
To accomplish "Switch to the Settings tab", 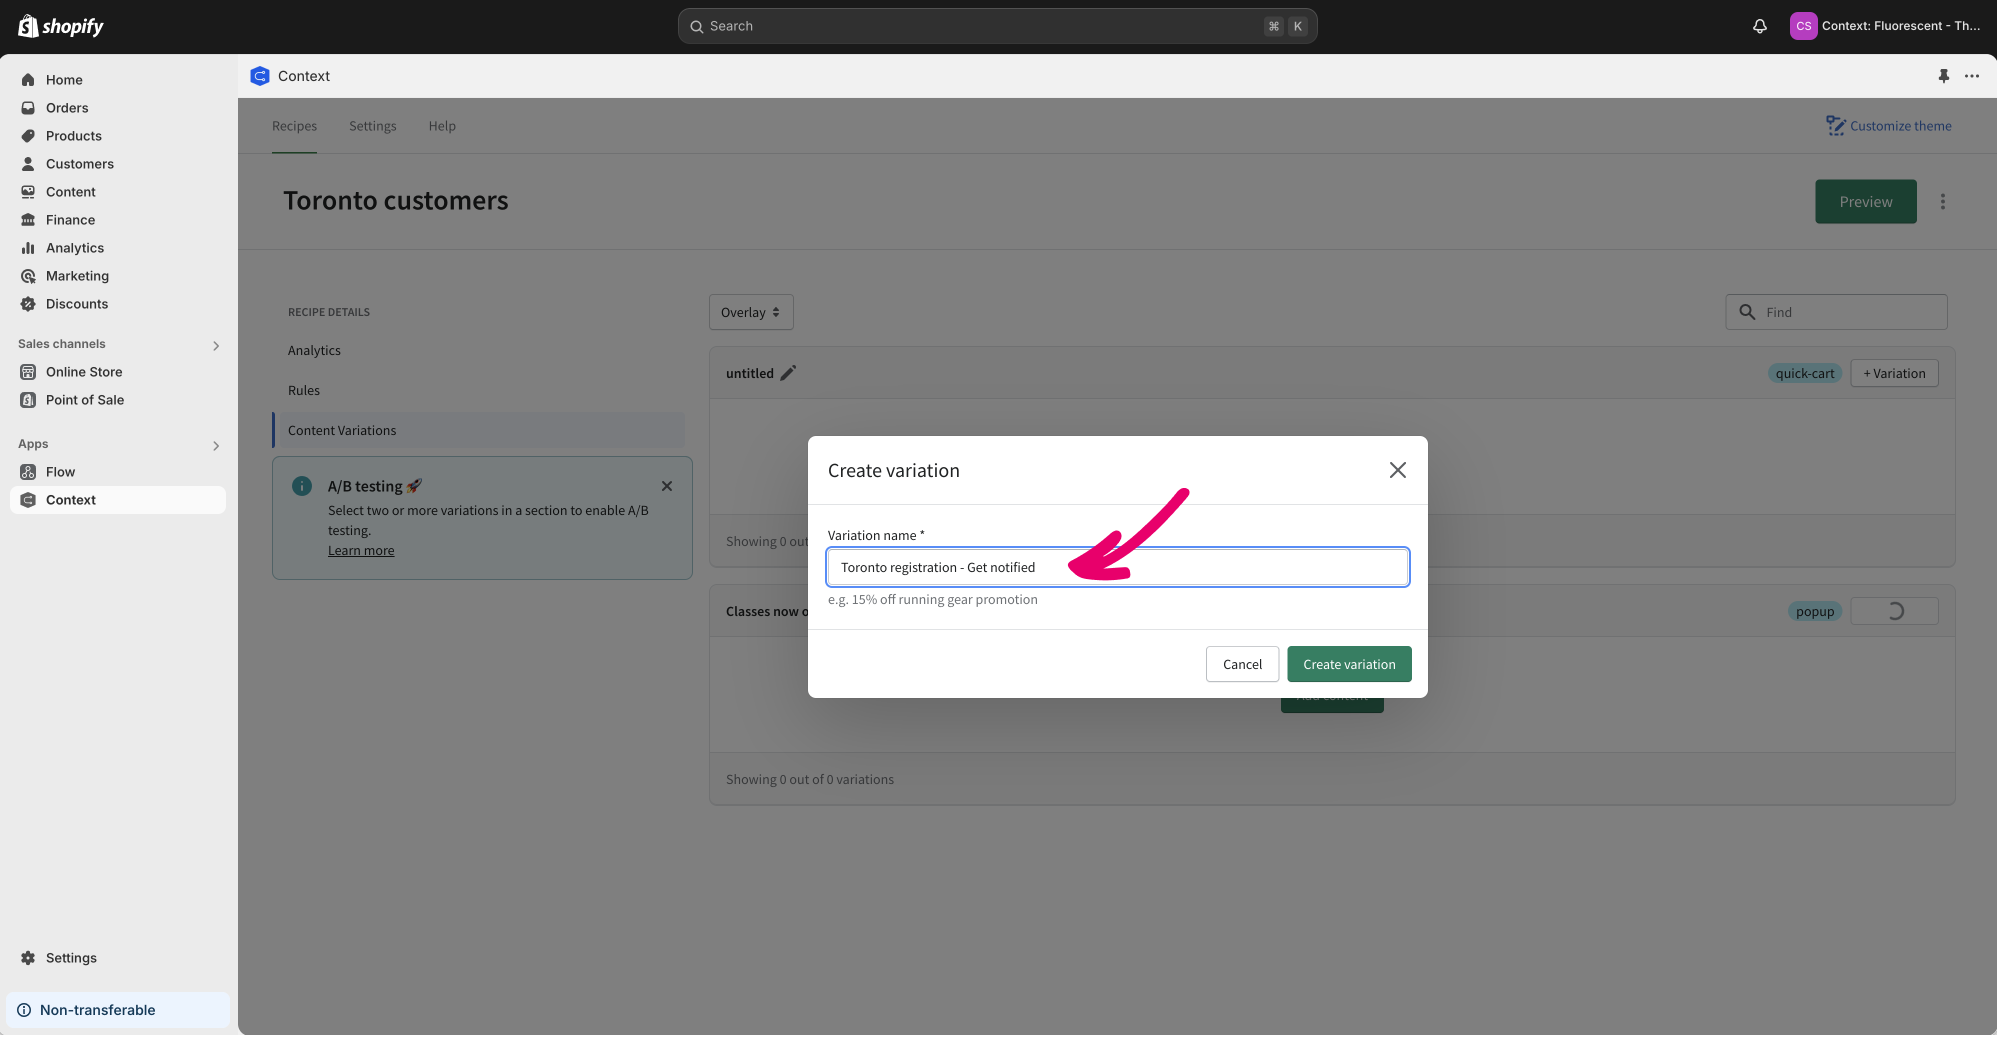I will click(372, 126).
